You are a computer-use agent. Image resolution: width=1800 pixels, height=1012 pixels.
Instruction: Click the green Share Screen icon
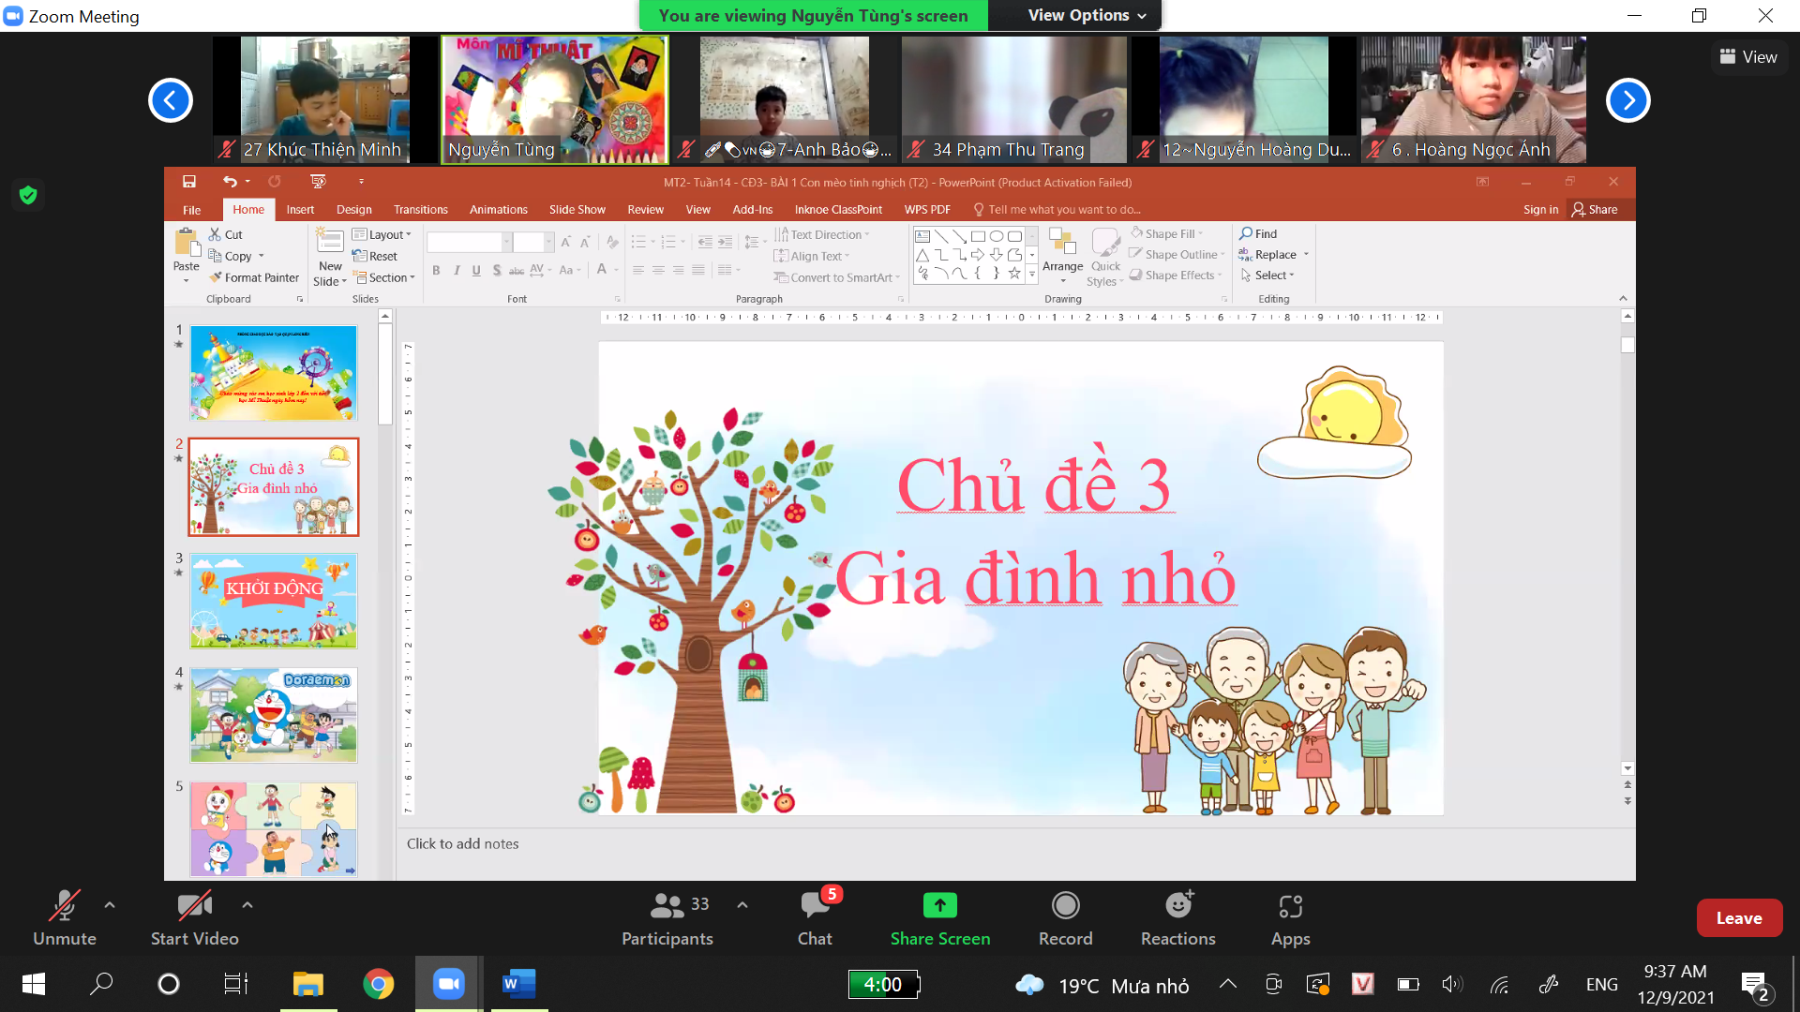coord(939,906)
